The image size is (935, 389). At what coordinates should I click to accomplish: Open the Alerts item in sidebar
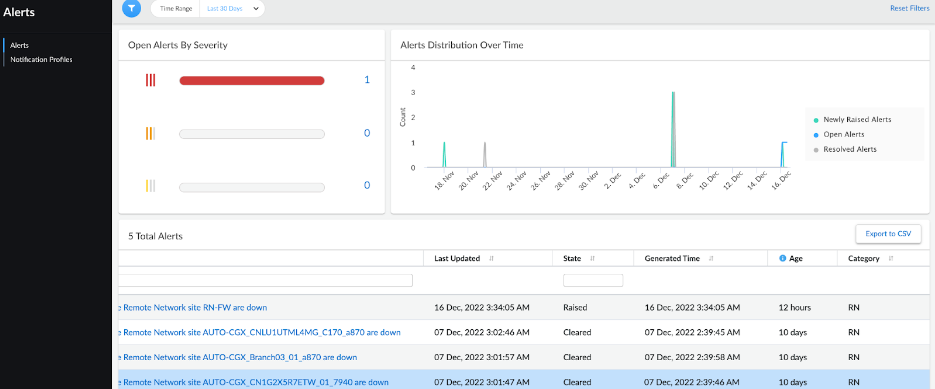[20, 45]
